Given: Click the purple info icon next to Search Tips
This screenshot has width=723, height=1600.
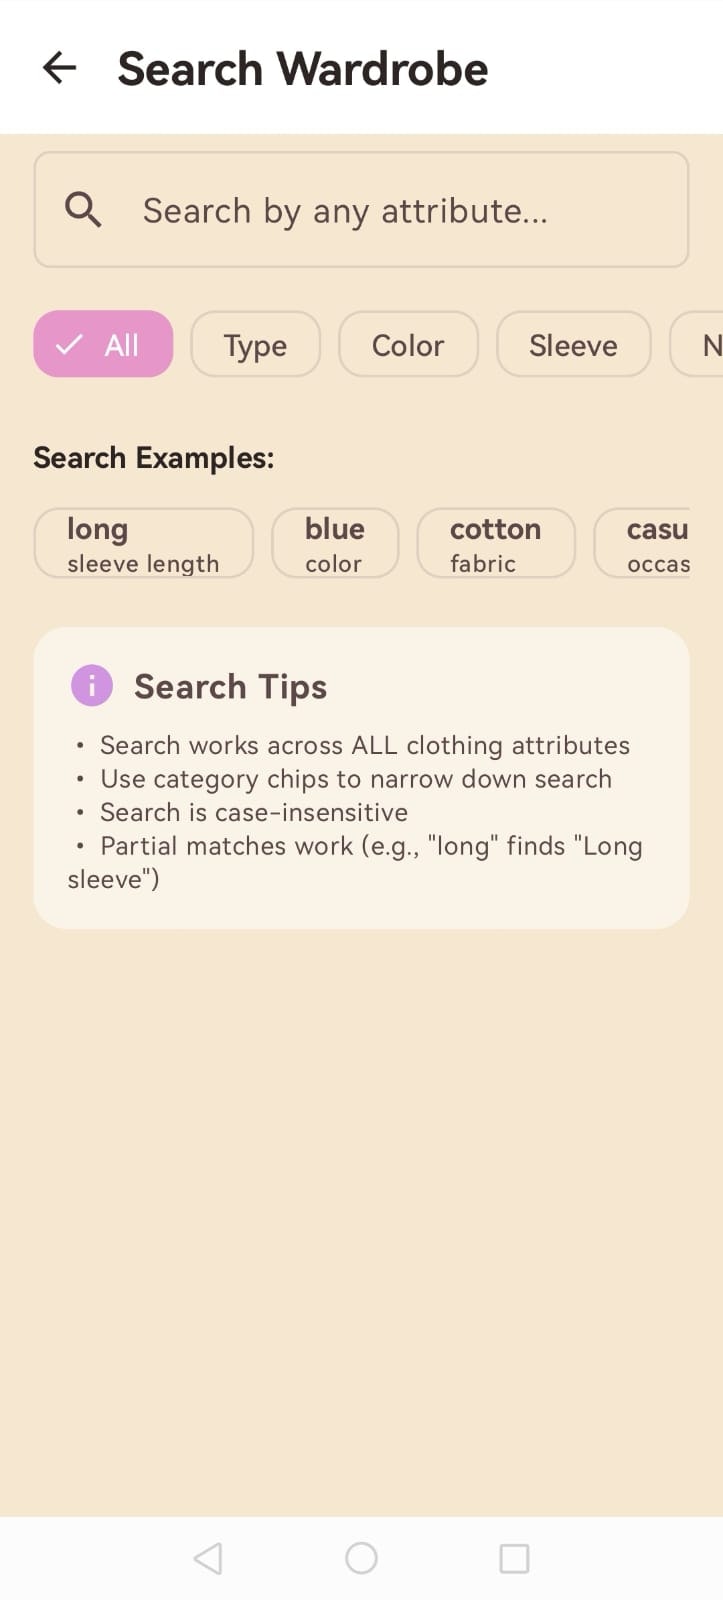Looking at the screenshot, I should [91, 685].
